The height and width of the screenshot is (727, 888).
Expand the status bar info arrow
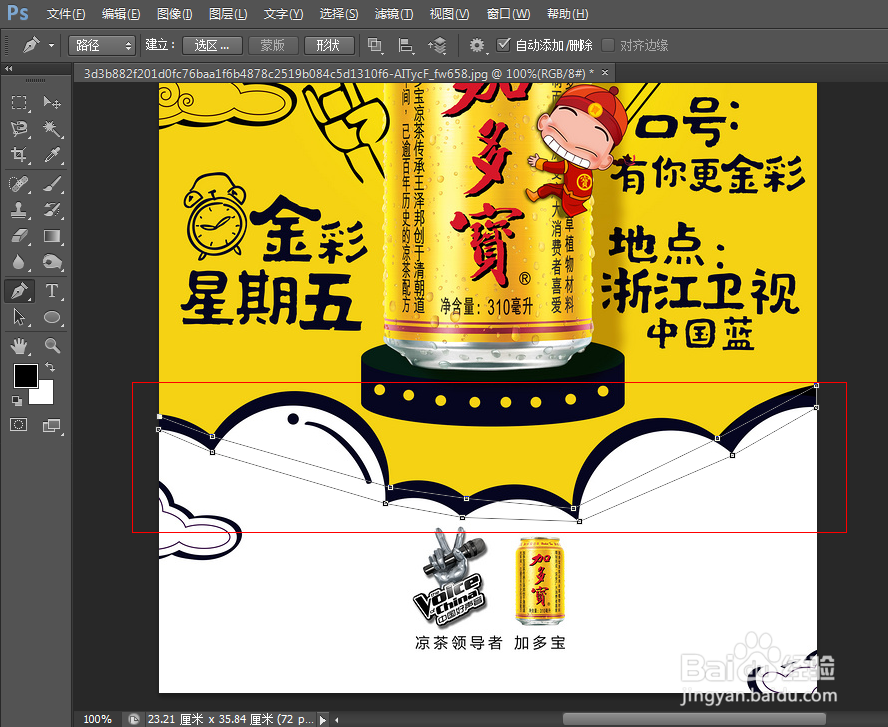[x=323, y=720]
